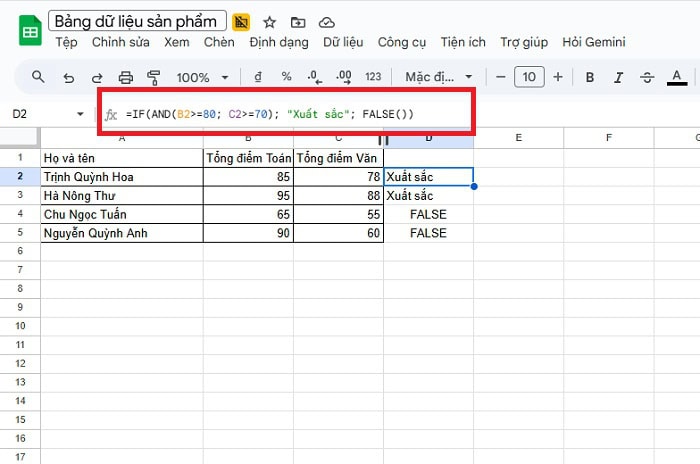Toggle strikethrough formatting
The width and height of the screenshot is (700, 464).
coord(647,77)
